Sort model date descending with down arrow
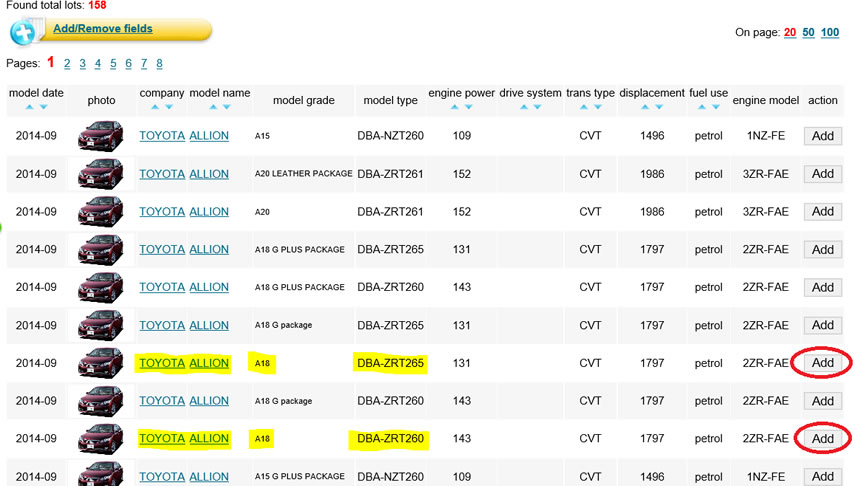Viewport: 855px width, 486px height. pyautogui.click(x=43, y=107)
